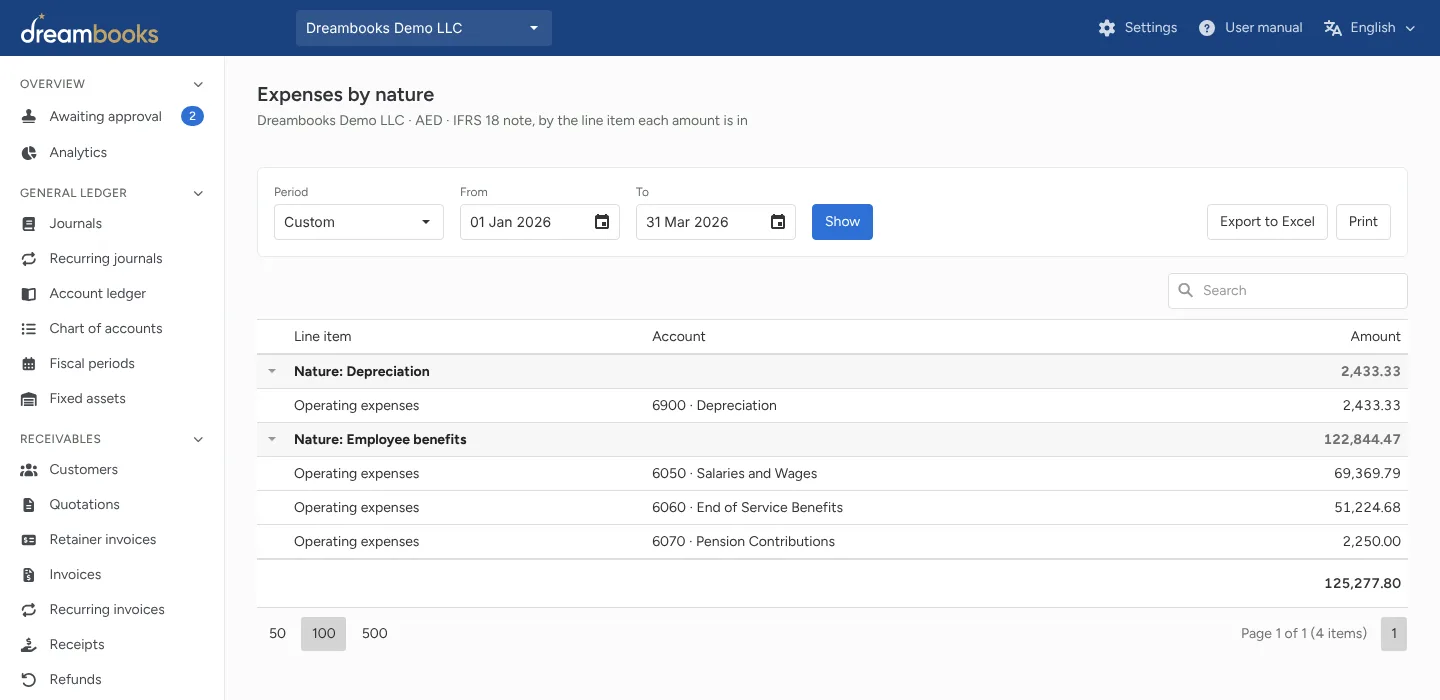Click the Awaiting approval stamp icon
This screenshot has width=1440, height=700.
pyautogui.click(x=29, y=117)
